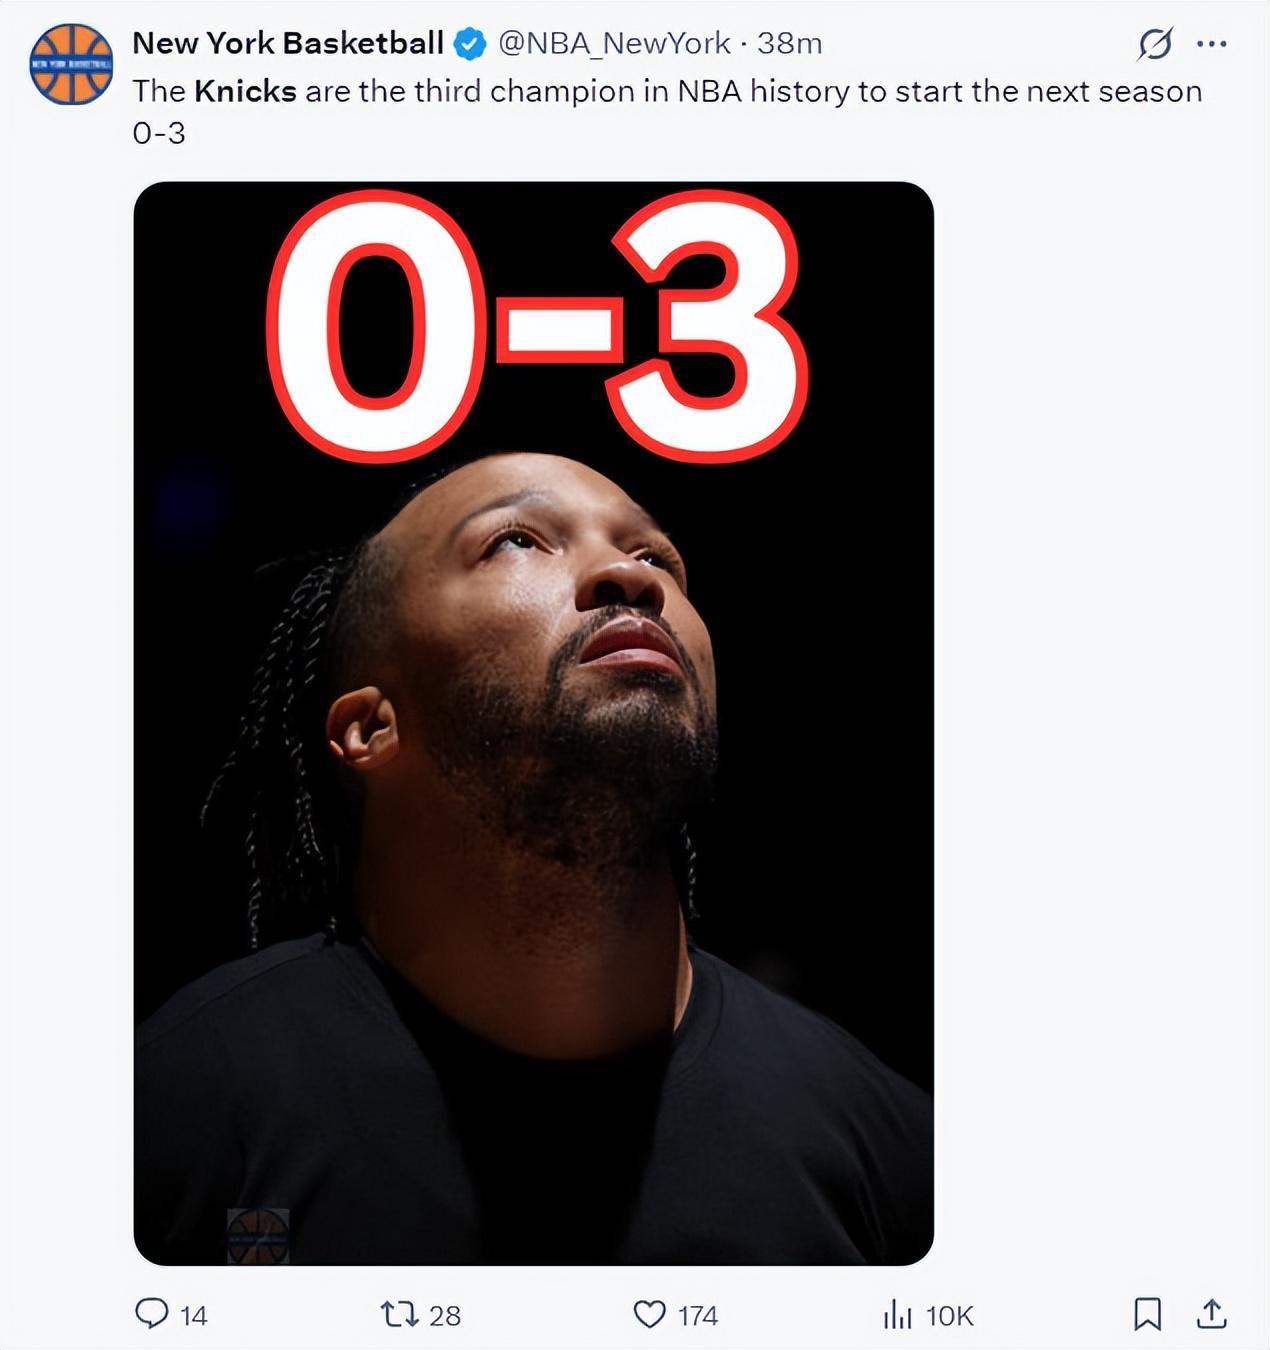The width and height of the screenshot is (1270, 1350).
Task: Like the post with the heart icon
Action: 650,1313
